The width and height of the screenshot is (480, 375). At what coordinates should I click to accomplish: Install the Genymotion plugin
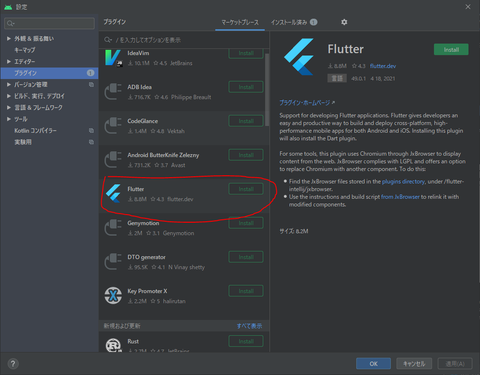[x=246, y=223]
